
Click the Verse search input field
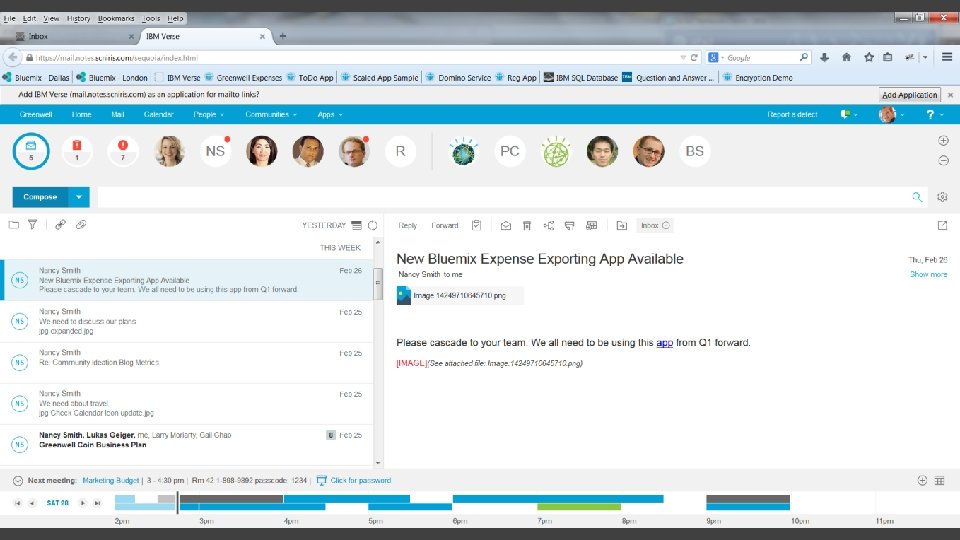pyautogui.click(x=504, y=197)
